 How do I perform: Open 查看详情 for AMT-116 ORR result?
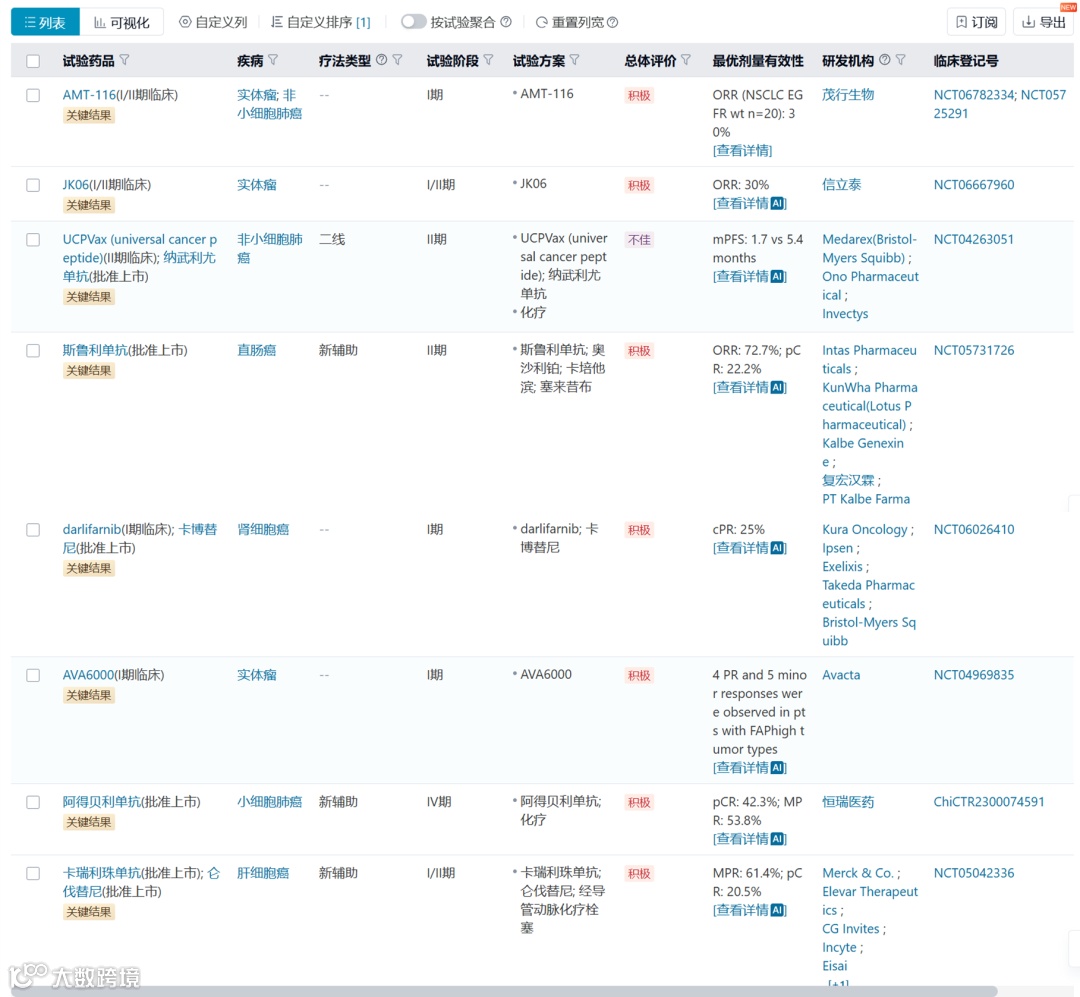tap(742, 150)
